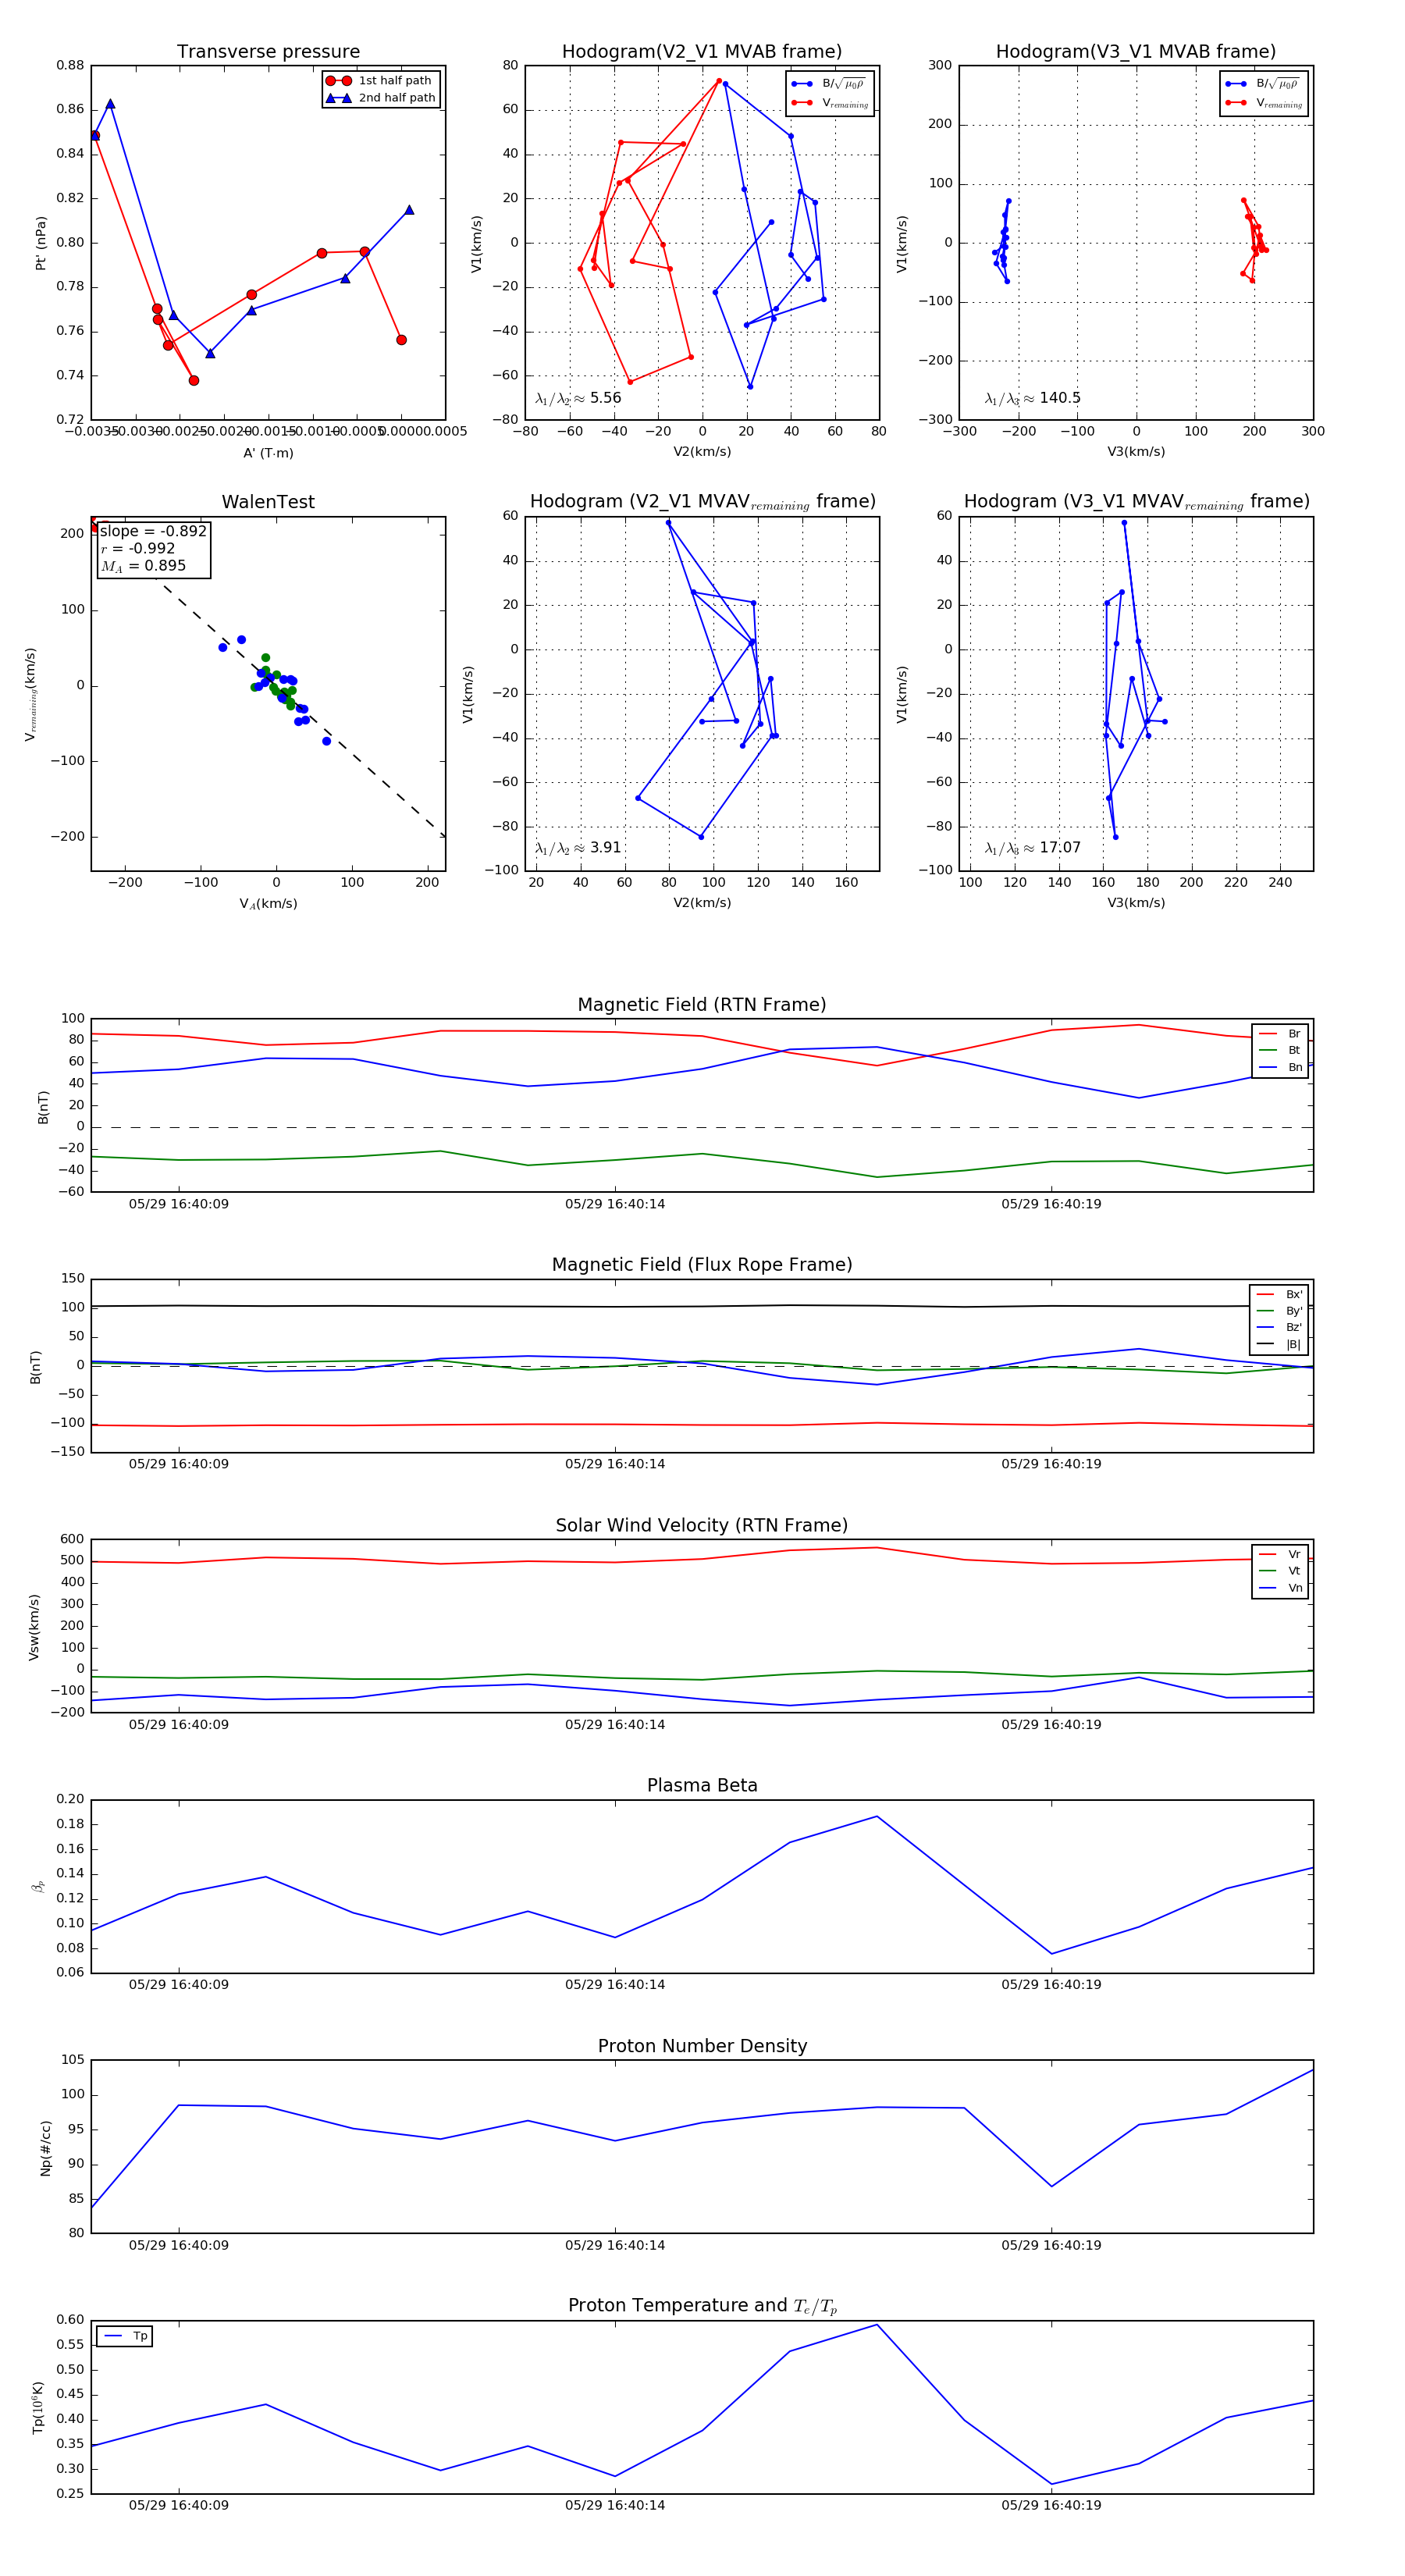This screenshot has height=2576, width=1405.
Task: Click '05/29 16:40:09' tick under RTN field plot
Action: pyautogui.click(x=179, y=1204)
